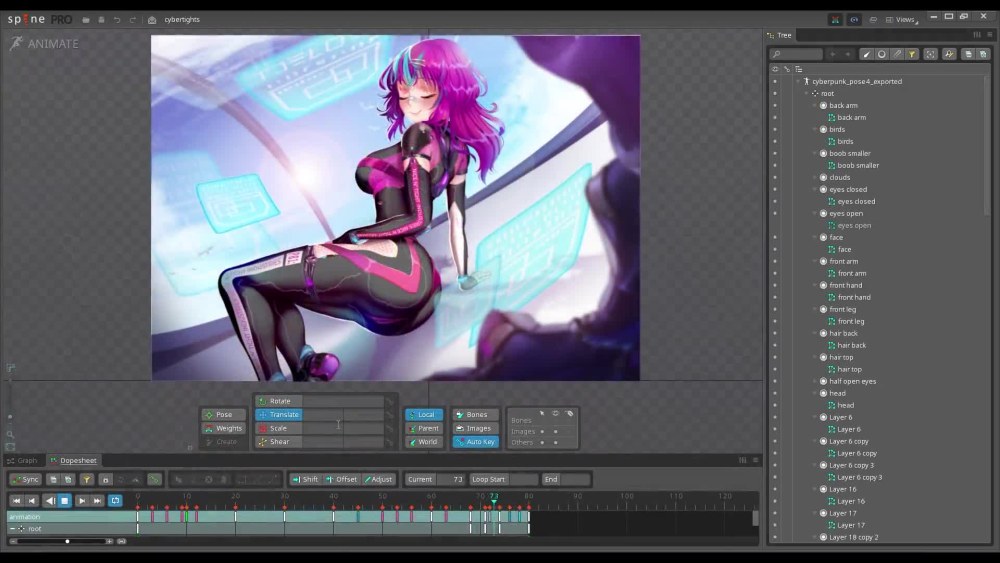The height and width of the screenshot is (563, 1000).
Task: Click the ANIMATE mode switch label
Action: (x=44, y=44)
